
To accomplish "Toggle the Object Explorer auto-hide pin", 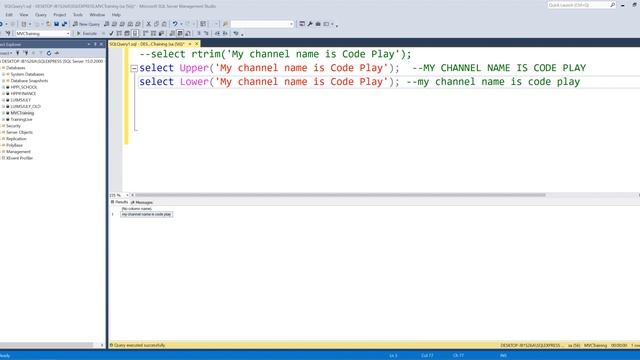I will click(95, 44).
